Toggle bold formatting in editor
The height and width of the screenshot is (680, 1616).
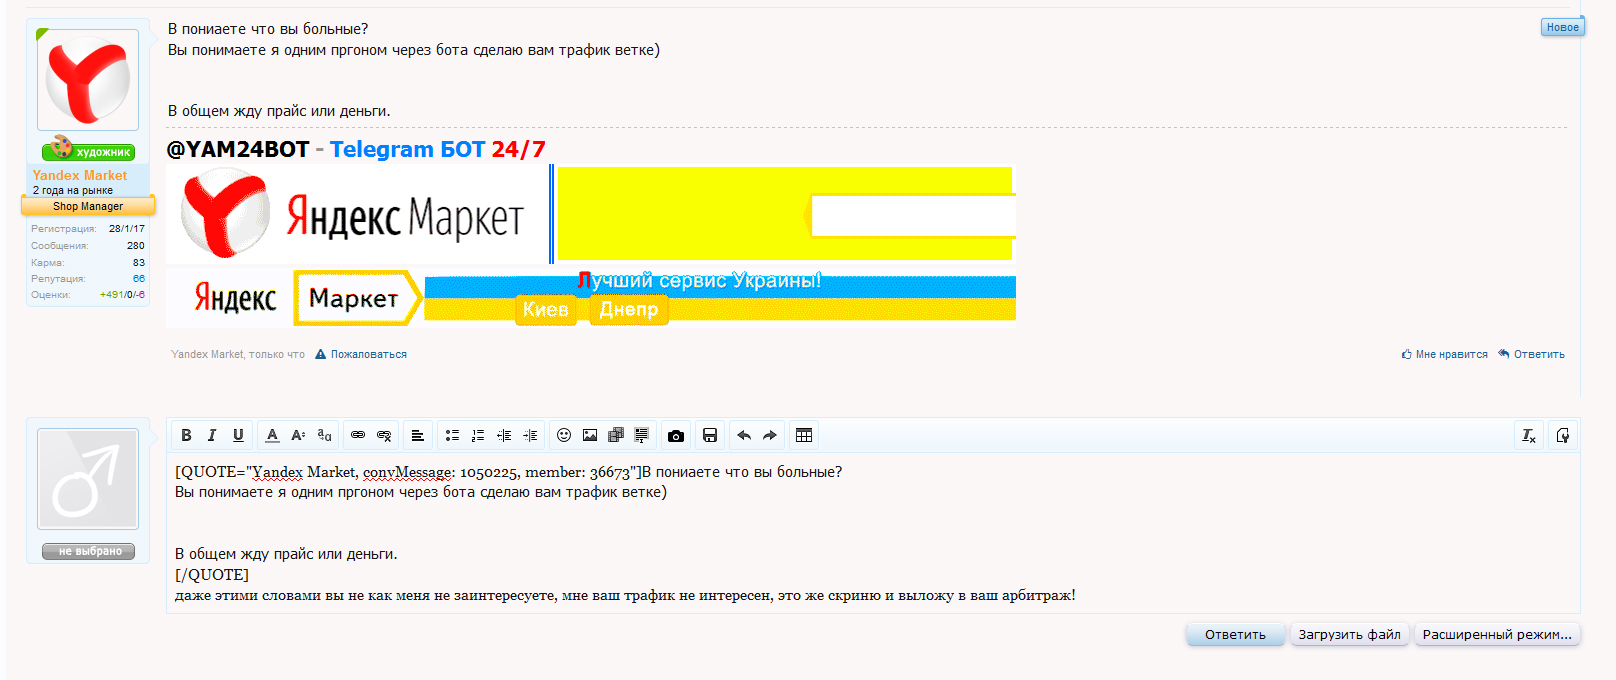click(x=186, y=435)
